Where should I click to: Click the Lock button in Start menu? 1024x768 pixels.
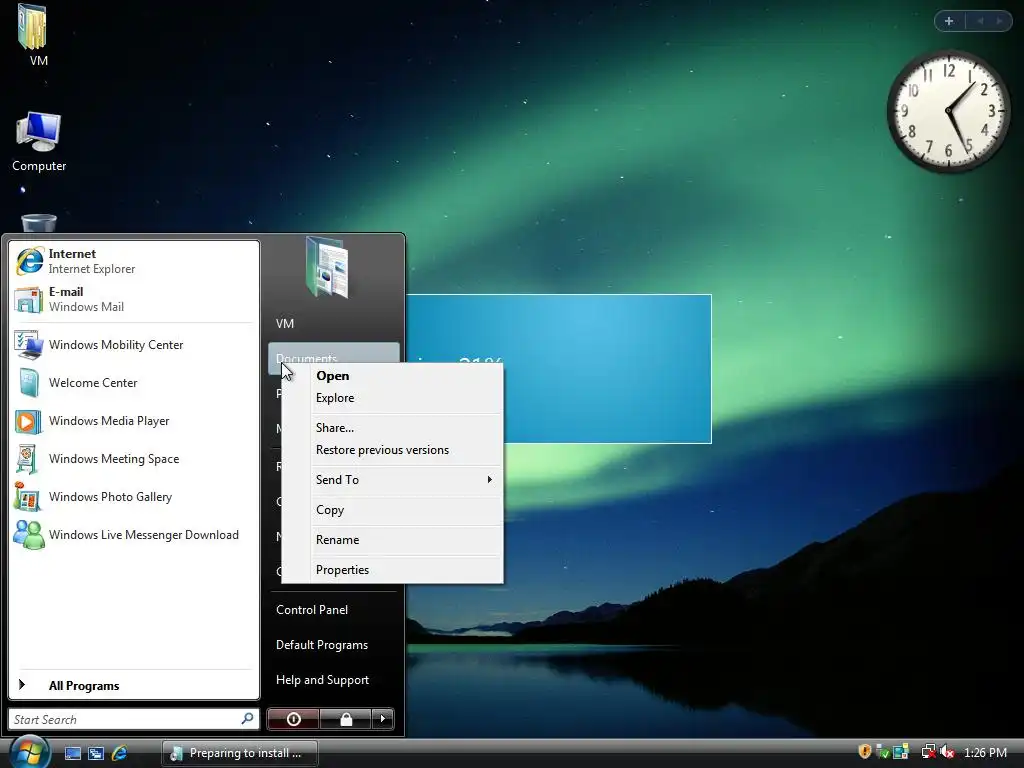[345, 719]
